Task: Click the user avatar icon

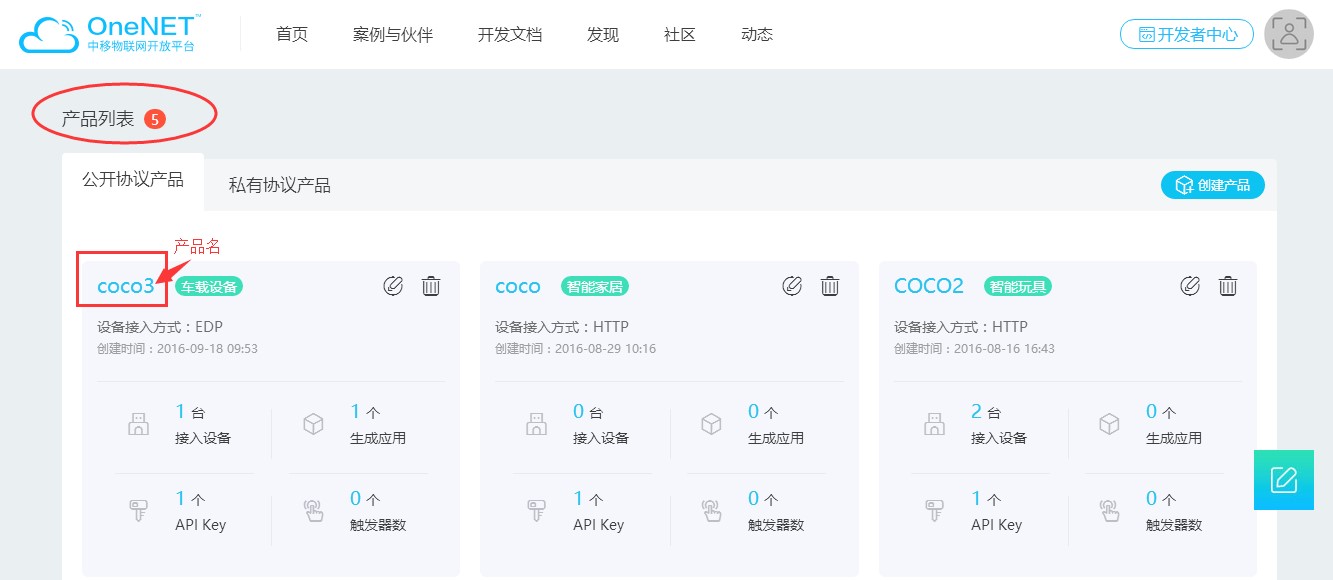Action: tap(1289, 34)
